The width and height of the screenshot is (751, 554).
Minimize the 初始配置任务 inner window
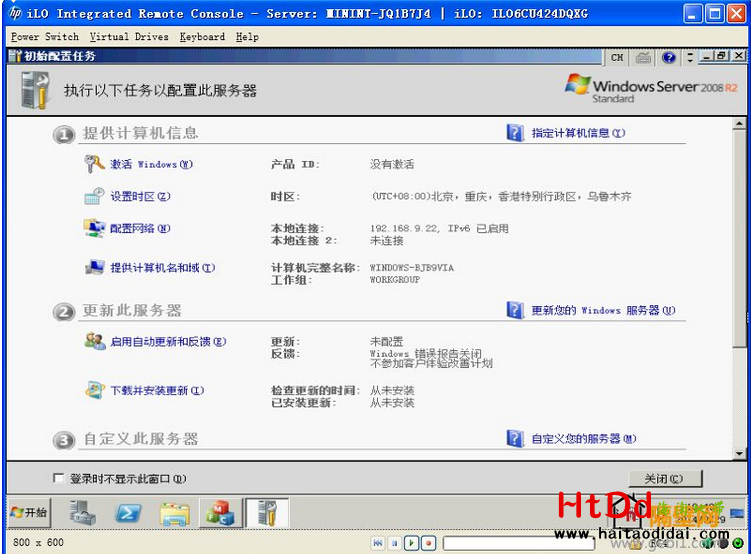point(706,56)
